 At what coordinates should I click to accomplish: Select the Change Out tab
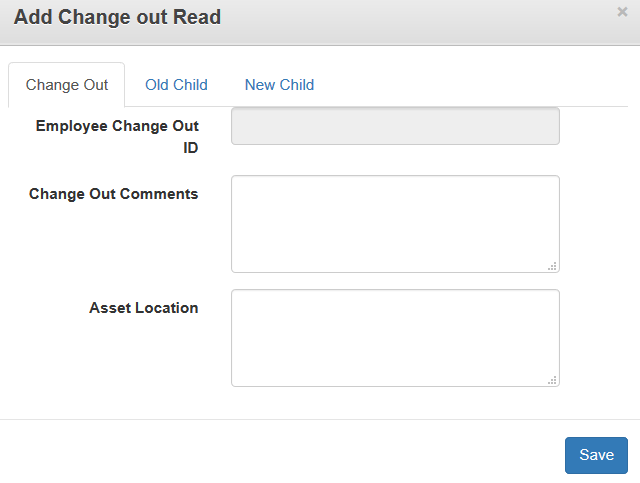(x=67, y=85)
